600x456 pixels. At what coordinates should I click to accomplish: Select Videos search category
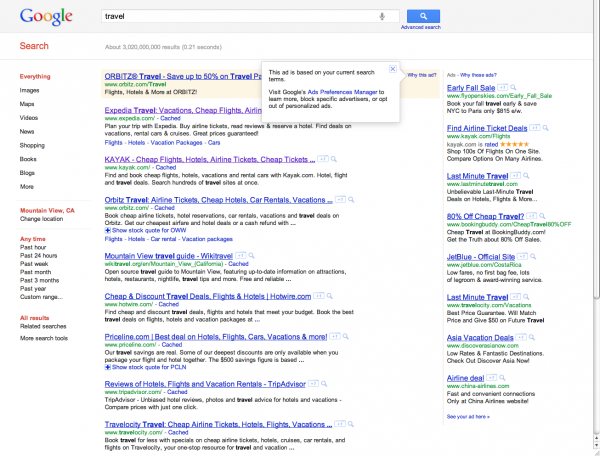click(x=30, y=118)
